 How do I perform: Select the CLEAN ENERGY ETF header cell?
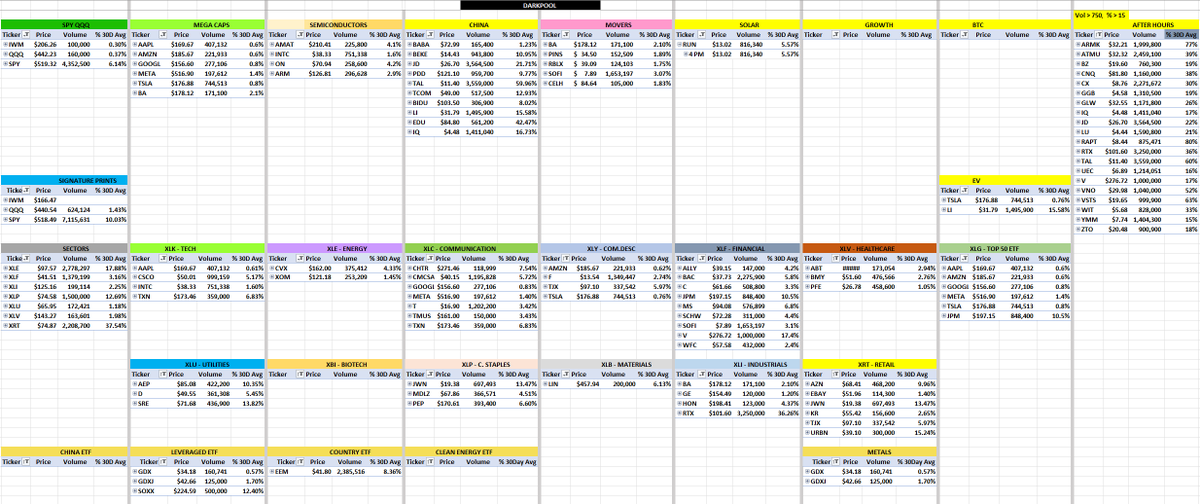469,452
